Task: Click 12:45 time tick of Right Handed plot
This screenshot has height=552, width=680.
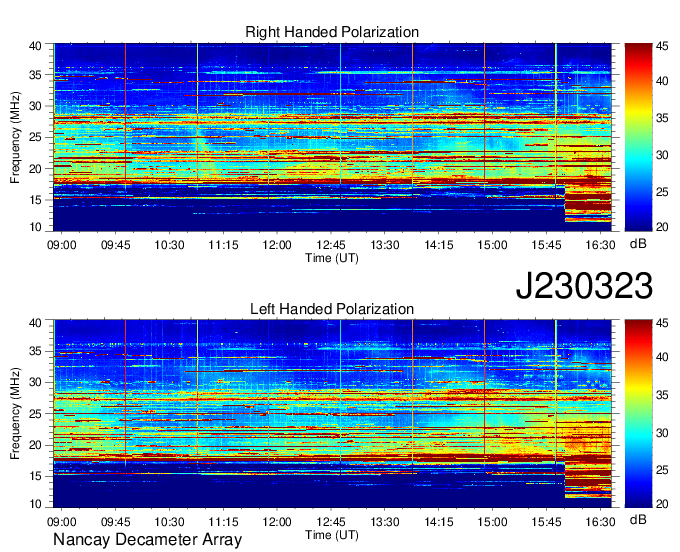Action: point(331,245)
